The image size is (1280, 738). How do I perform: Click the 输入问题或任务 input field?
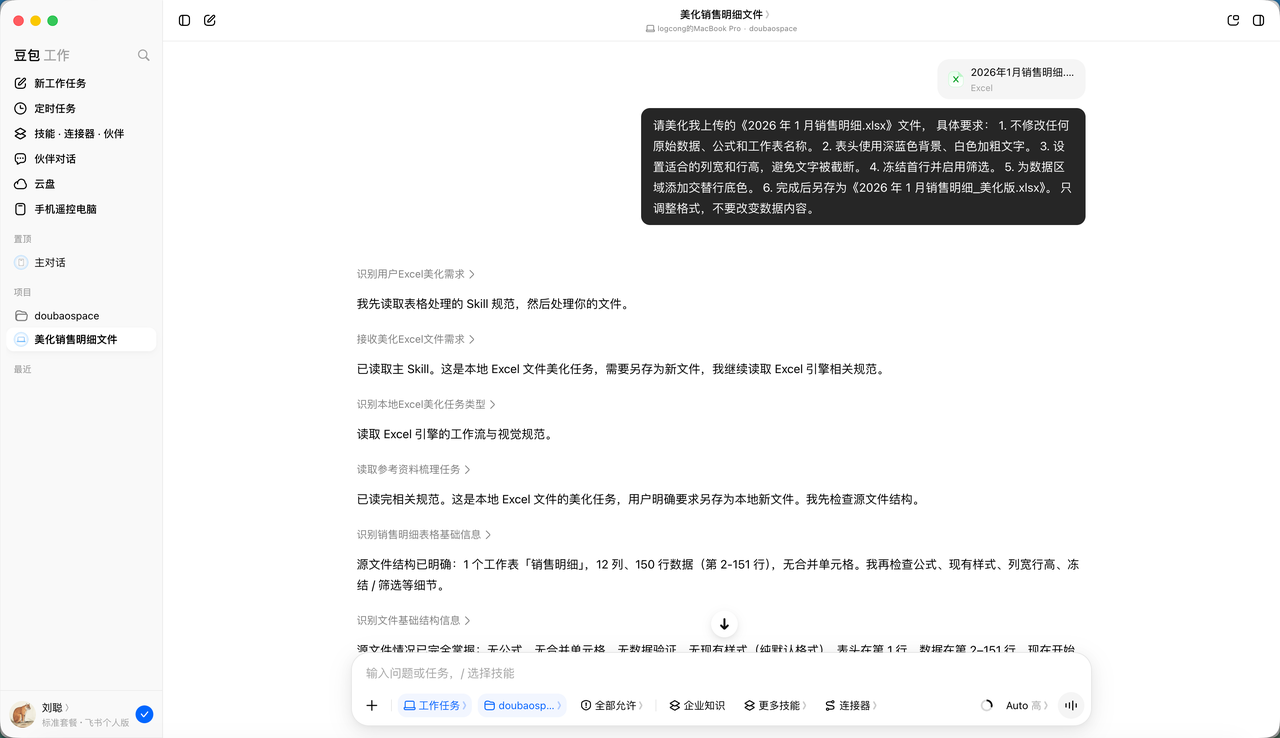pyautogui.click(x=721, y=673)
